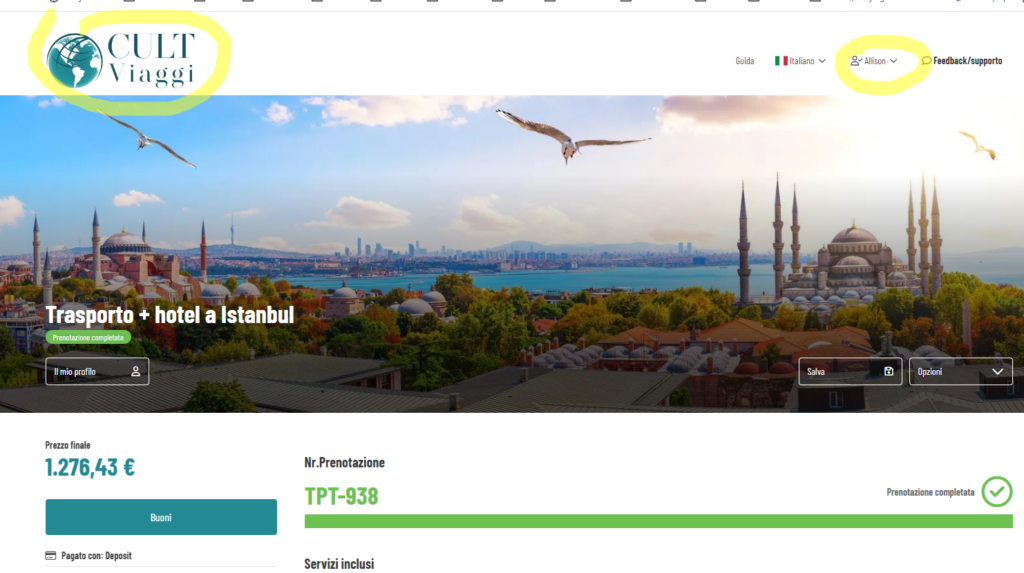
Task: Click the CULT Viaggi globe logo
Action: pyautogui.click(x=74, y=61)
